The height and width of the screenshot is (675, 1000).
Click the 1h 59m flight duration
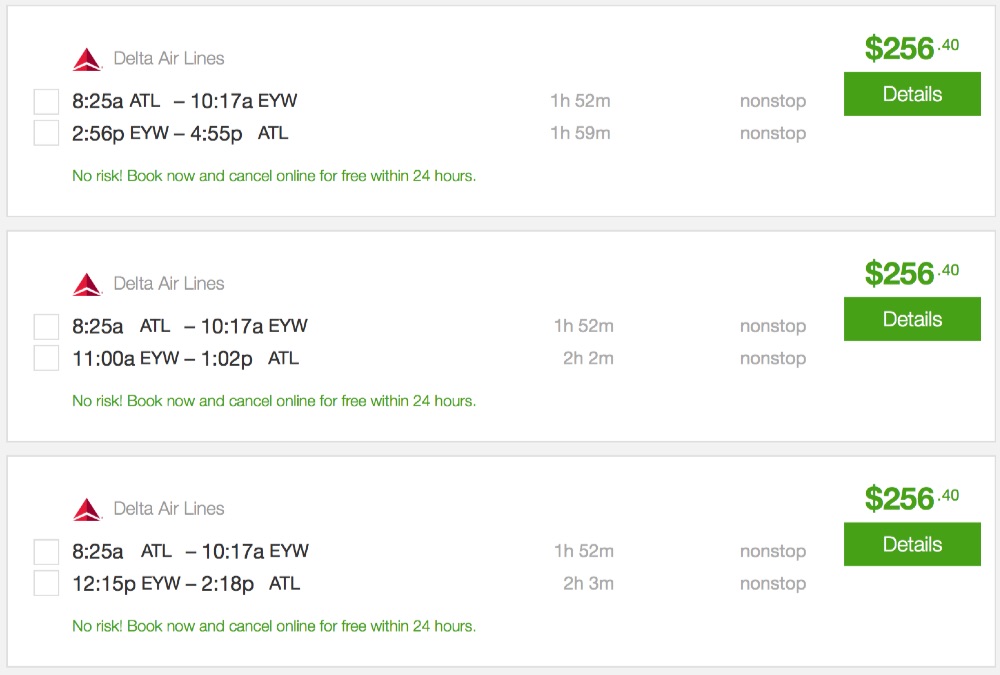(580, 133)
